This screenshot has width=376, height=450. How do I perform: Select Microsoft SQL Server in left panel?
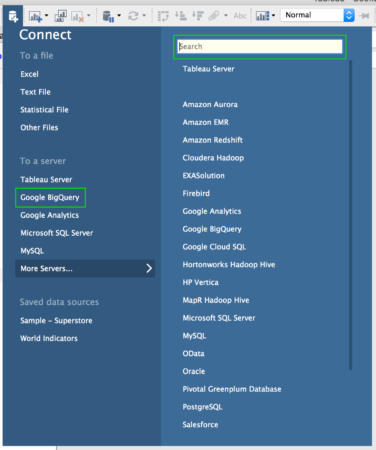click(57, 233)
